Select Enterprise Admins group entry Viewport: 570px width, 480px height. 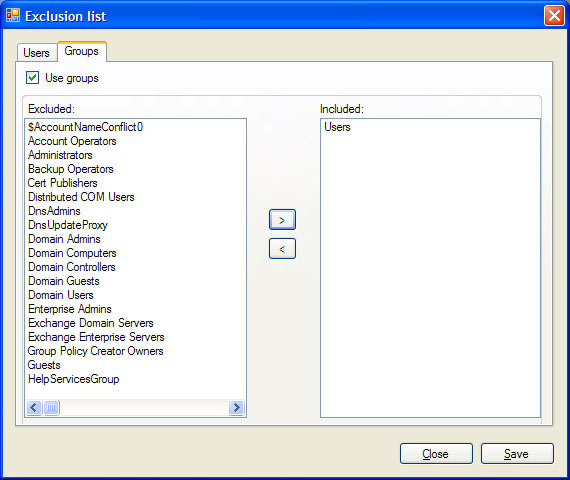[x=70, y=309]
